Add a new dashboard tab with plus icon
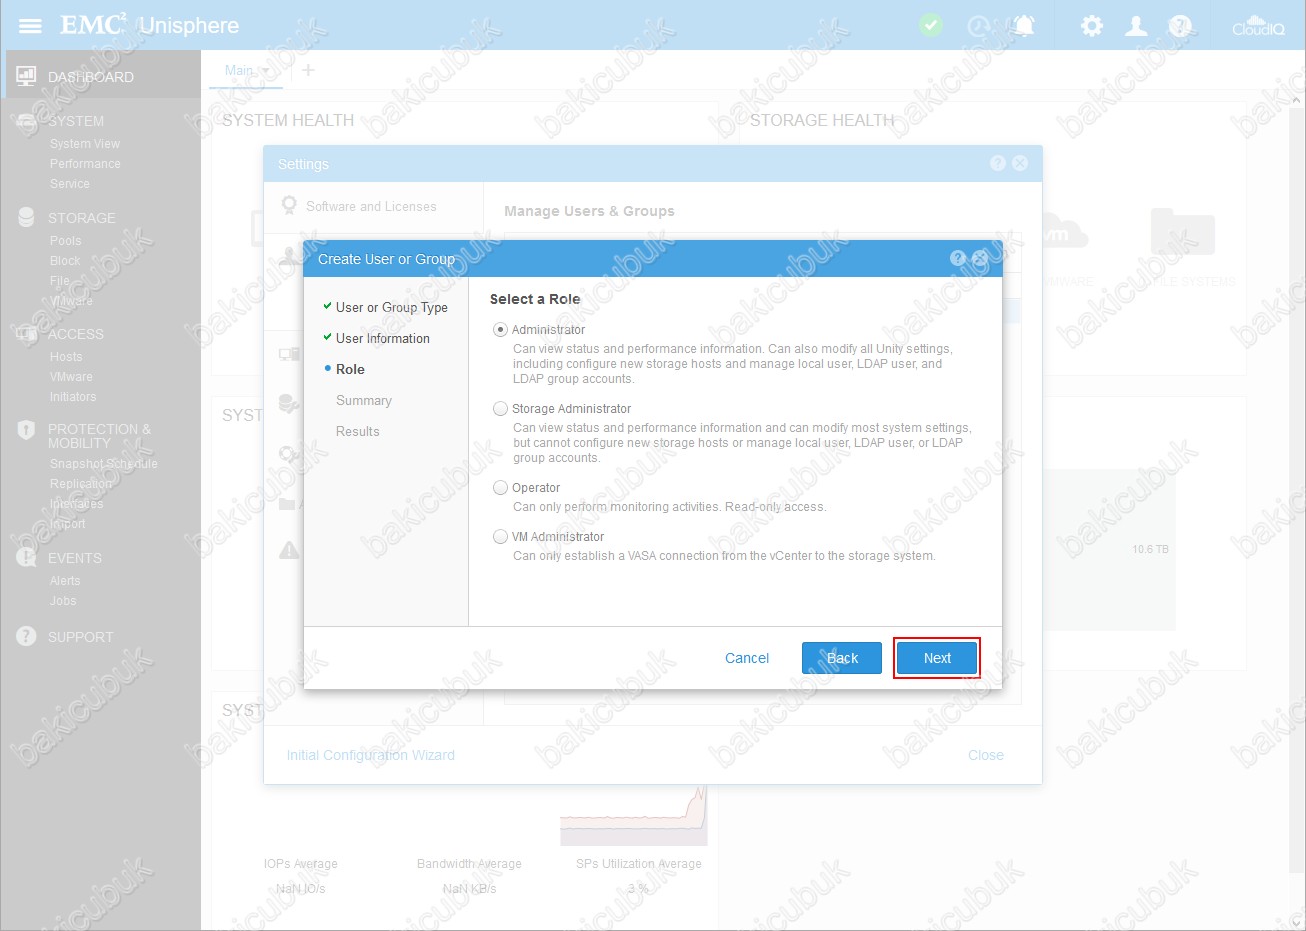Image resolution: width=1306 pixels, height=931 pixels. click(308, 70)
